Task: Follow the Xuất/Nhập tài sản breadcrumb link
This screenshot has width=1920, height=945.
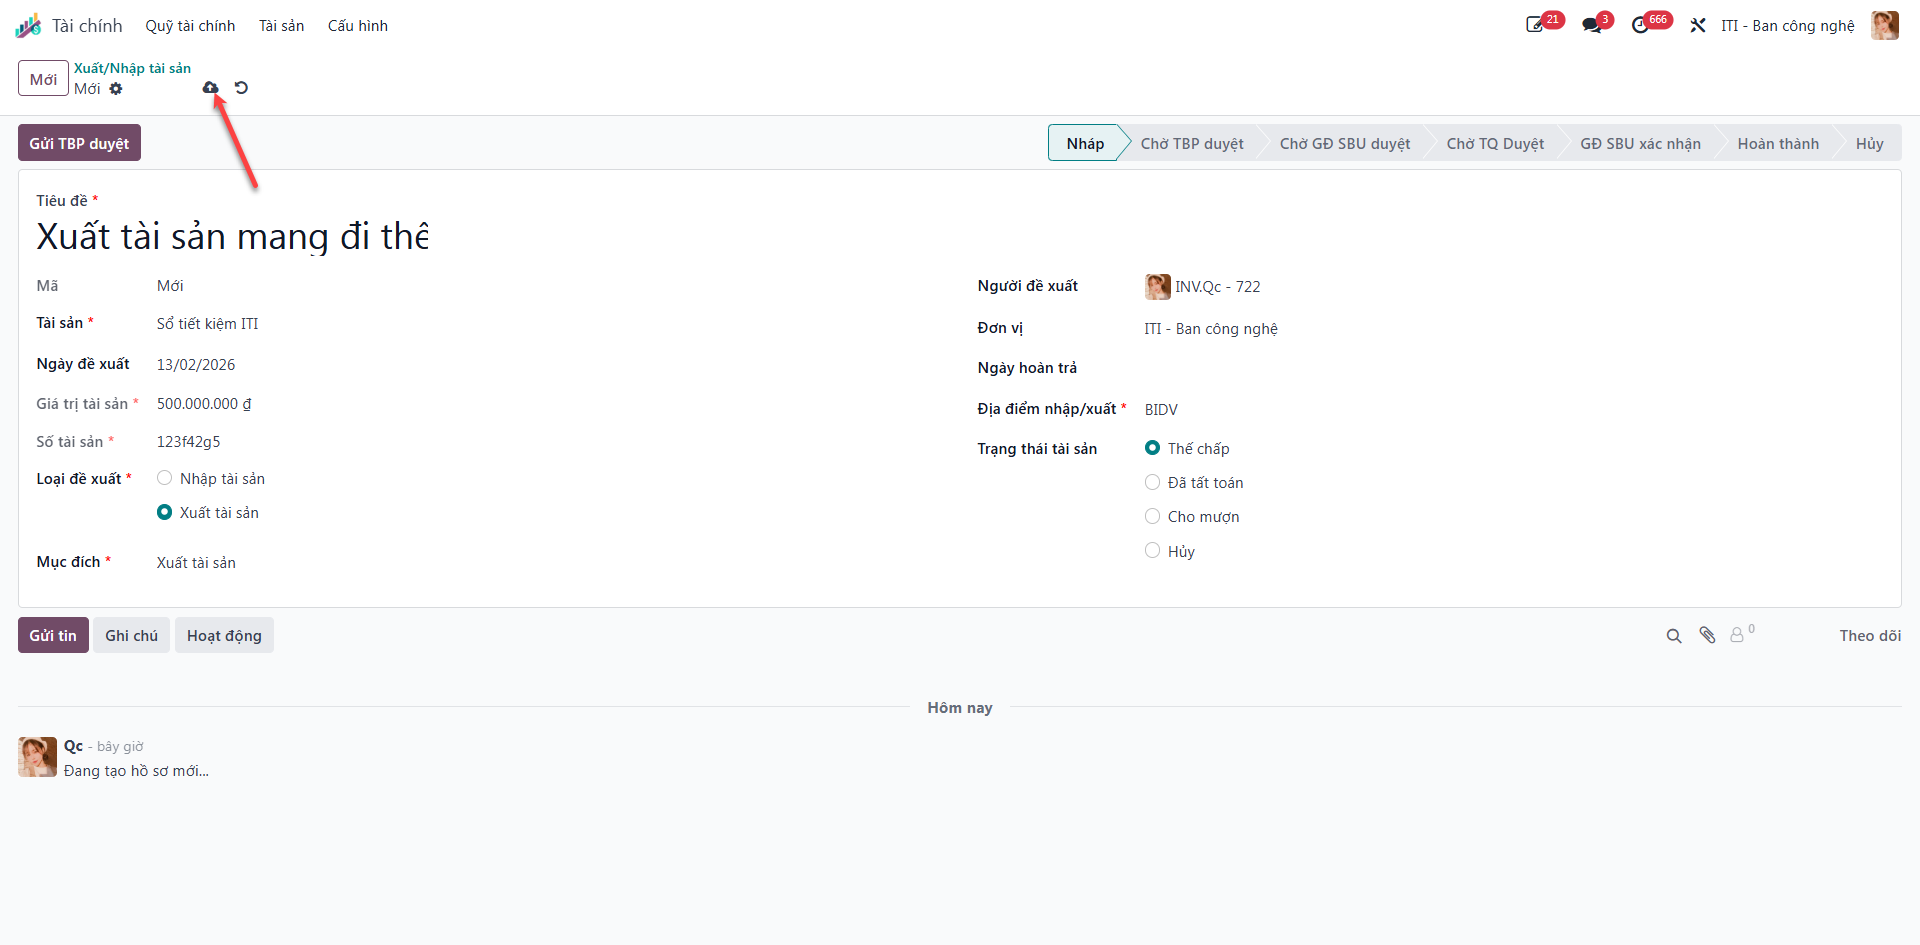Action: pos(132,68)
